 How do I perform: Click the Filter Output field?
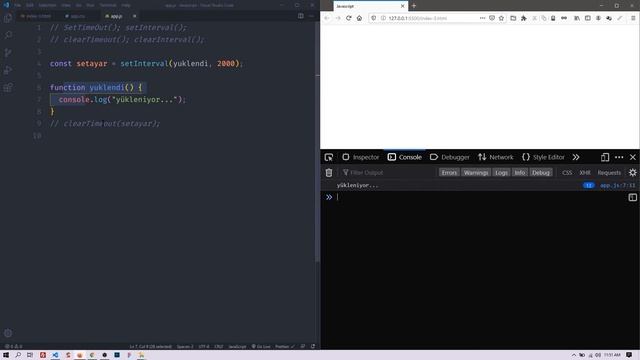(388, 173)
